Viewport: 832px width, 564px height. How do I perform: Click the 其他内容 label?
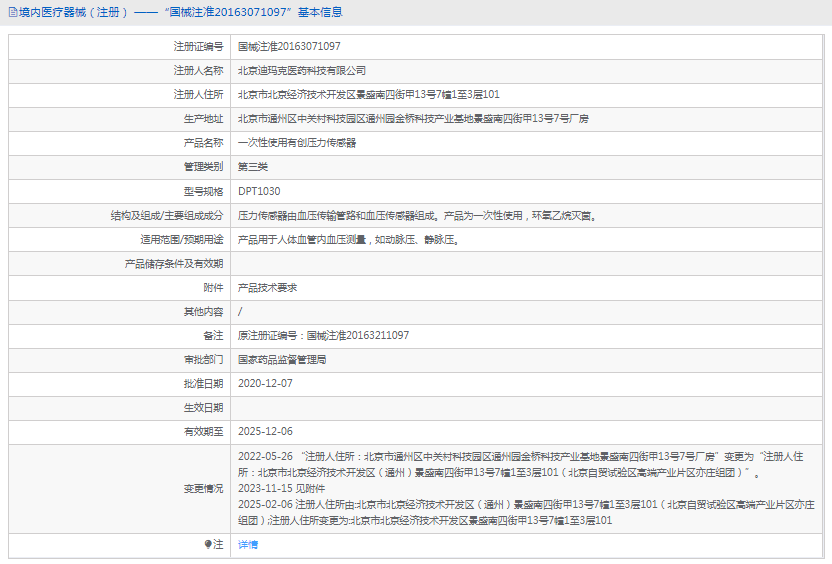tap(204, 311)
